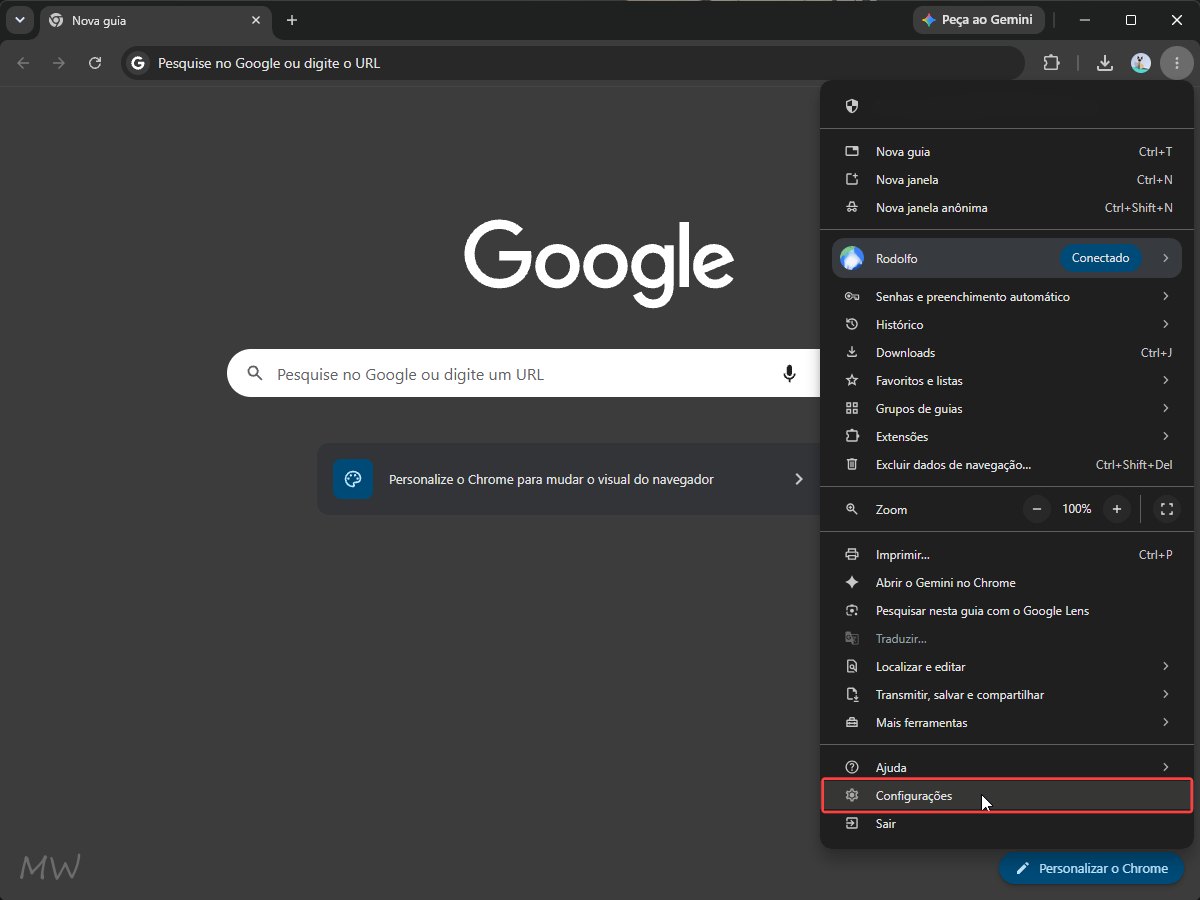Screen dimensions: 1200x900
Task: Expand Mais ferramentas submenu
Action: coord(1007,723)
